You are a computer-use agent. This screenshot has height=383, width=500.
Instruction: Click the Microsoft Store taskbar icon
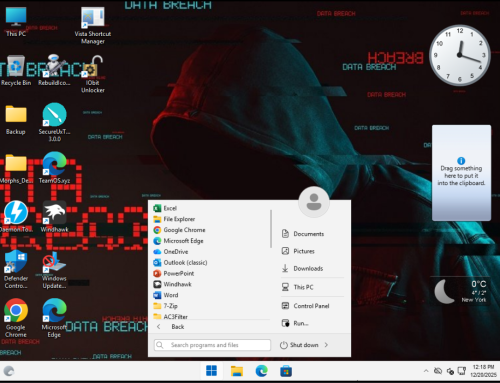pyautogui.click(x=286, y=371)
